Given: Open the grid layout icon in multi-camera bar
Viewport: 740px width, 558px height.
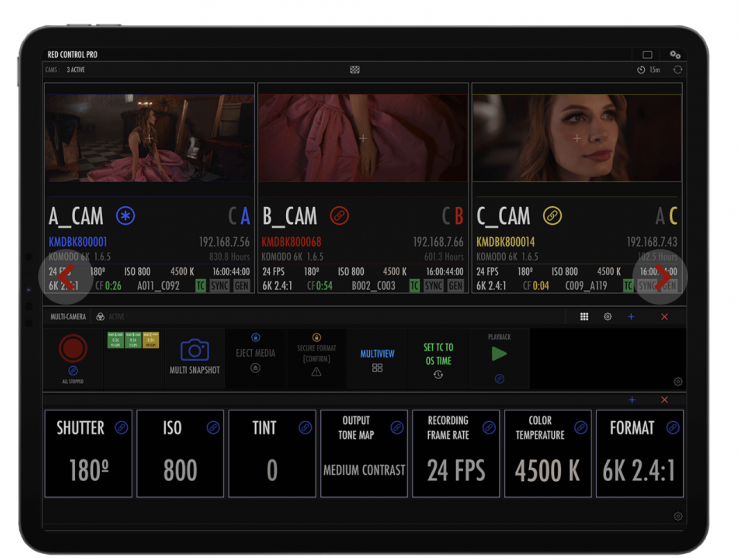Looking at the screenshot, I should click(584, 317).
